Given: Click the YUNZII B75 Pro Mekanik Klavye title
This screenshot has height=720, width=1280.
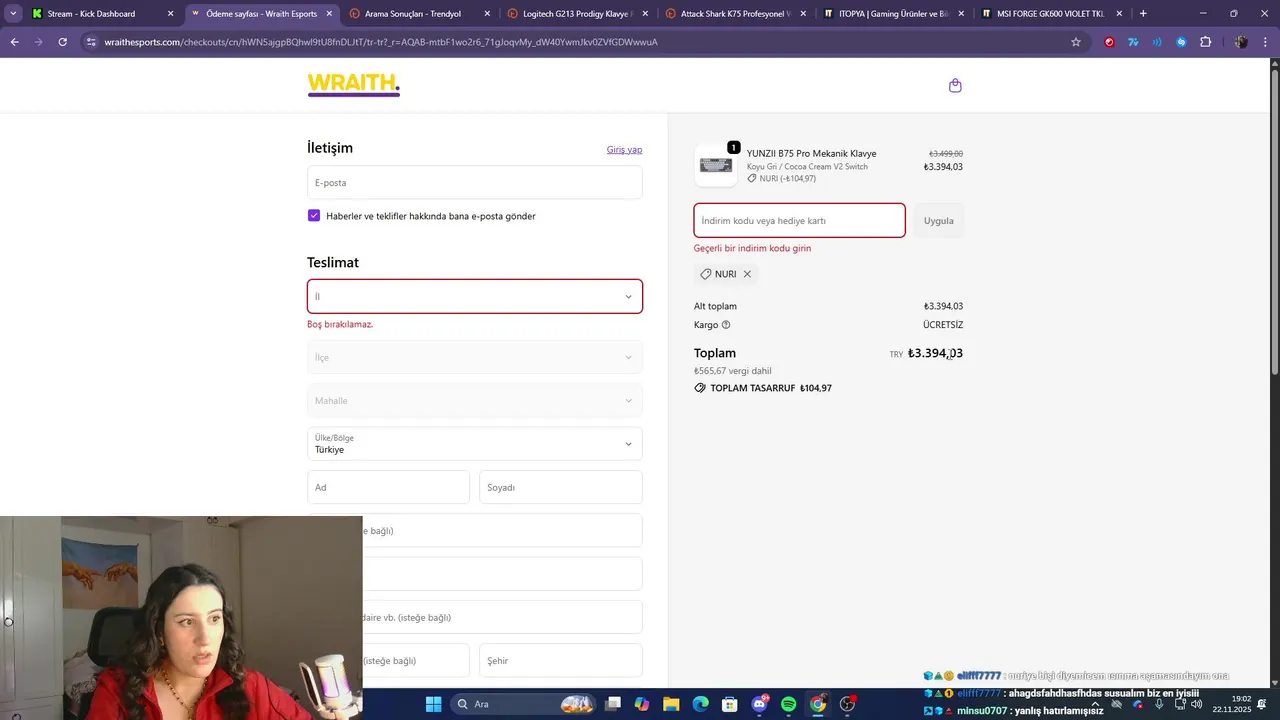Looking at the screenshot, I should 811,153.
